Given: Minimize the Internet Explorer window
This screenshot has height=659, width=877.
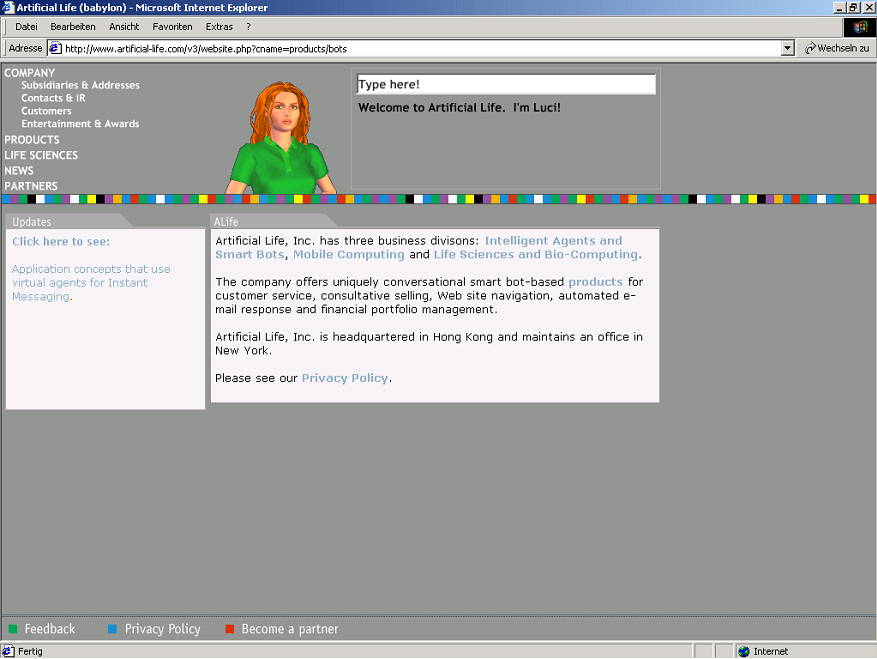Looking at the screenshot, I should (x=840, y=7).
